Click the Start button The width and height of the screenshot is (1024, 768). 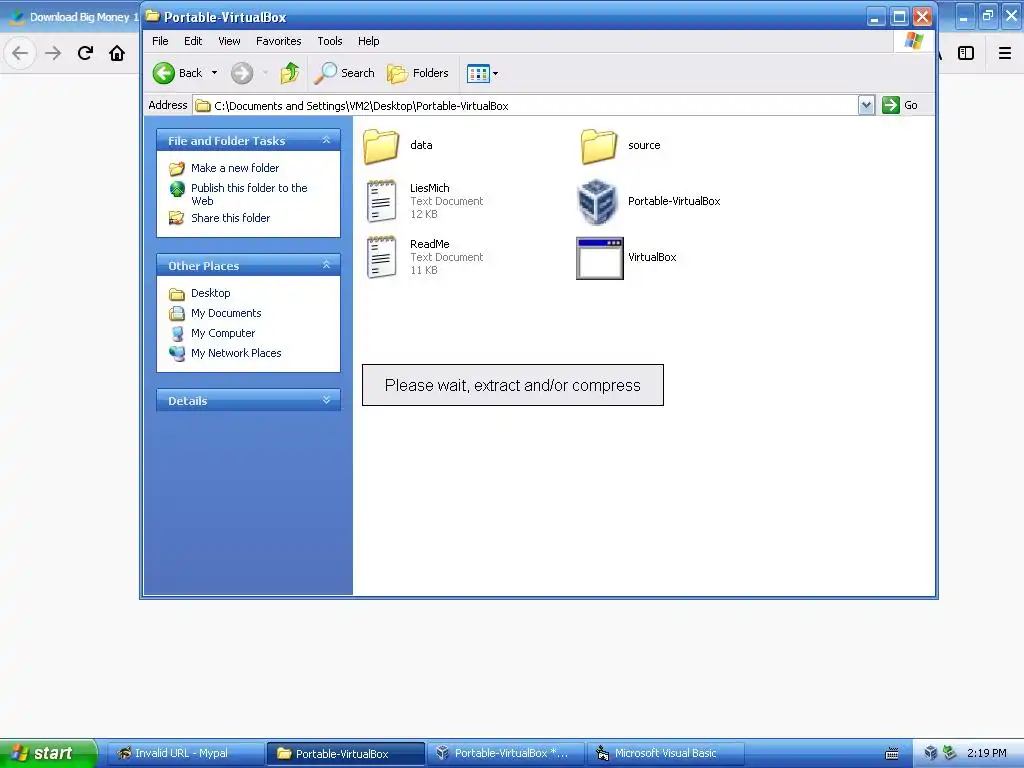[48, 753]
